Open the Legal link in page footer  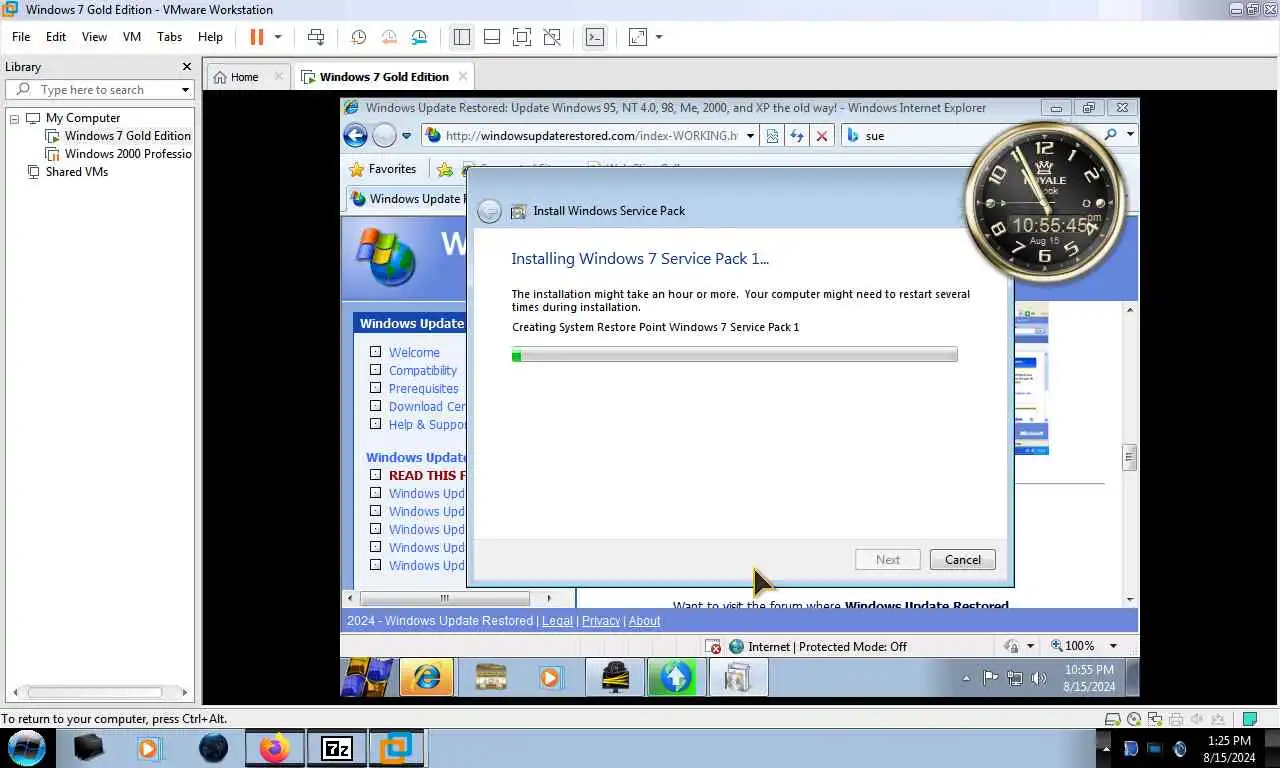557,621
